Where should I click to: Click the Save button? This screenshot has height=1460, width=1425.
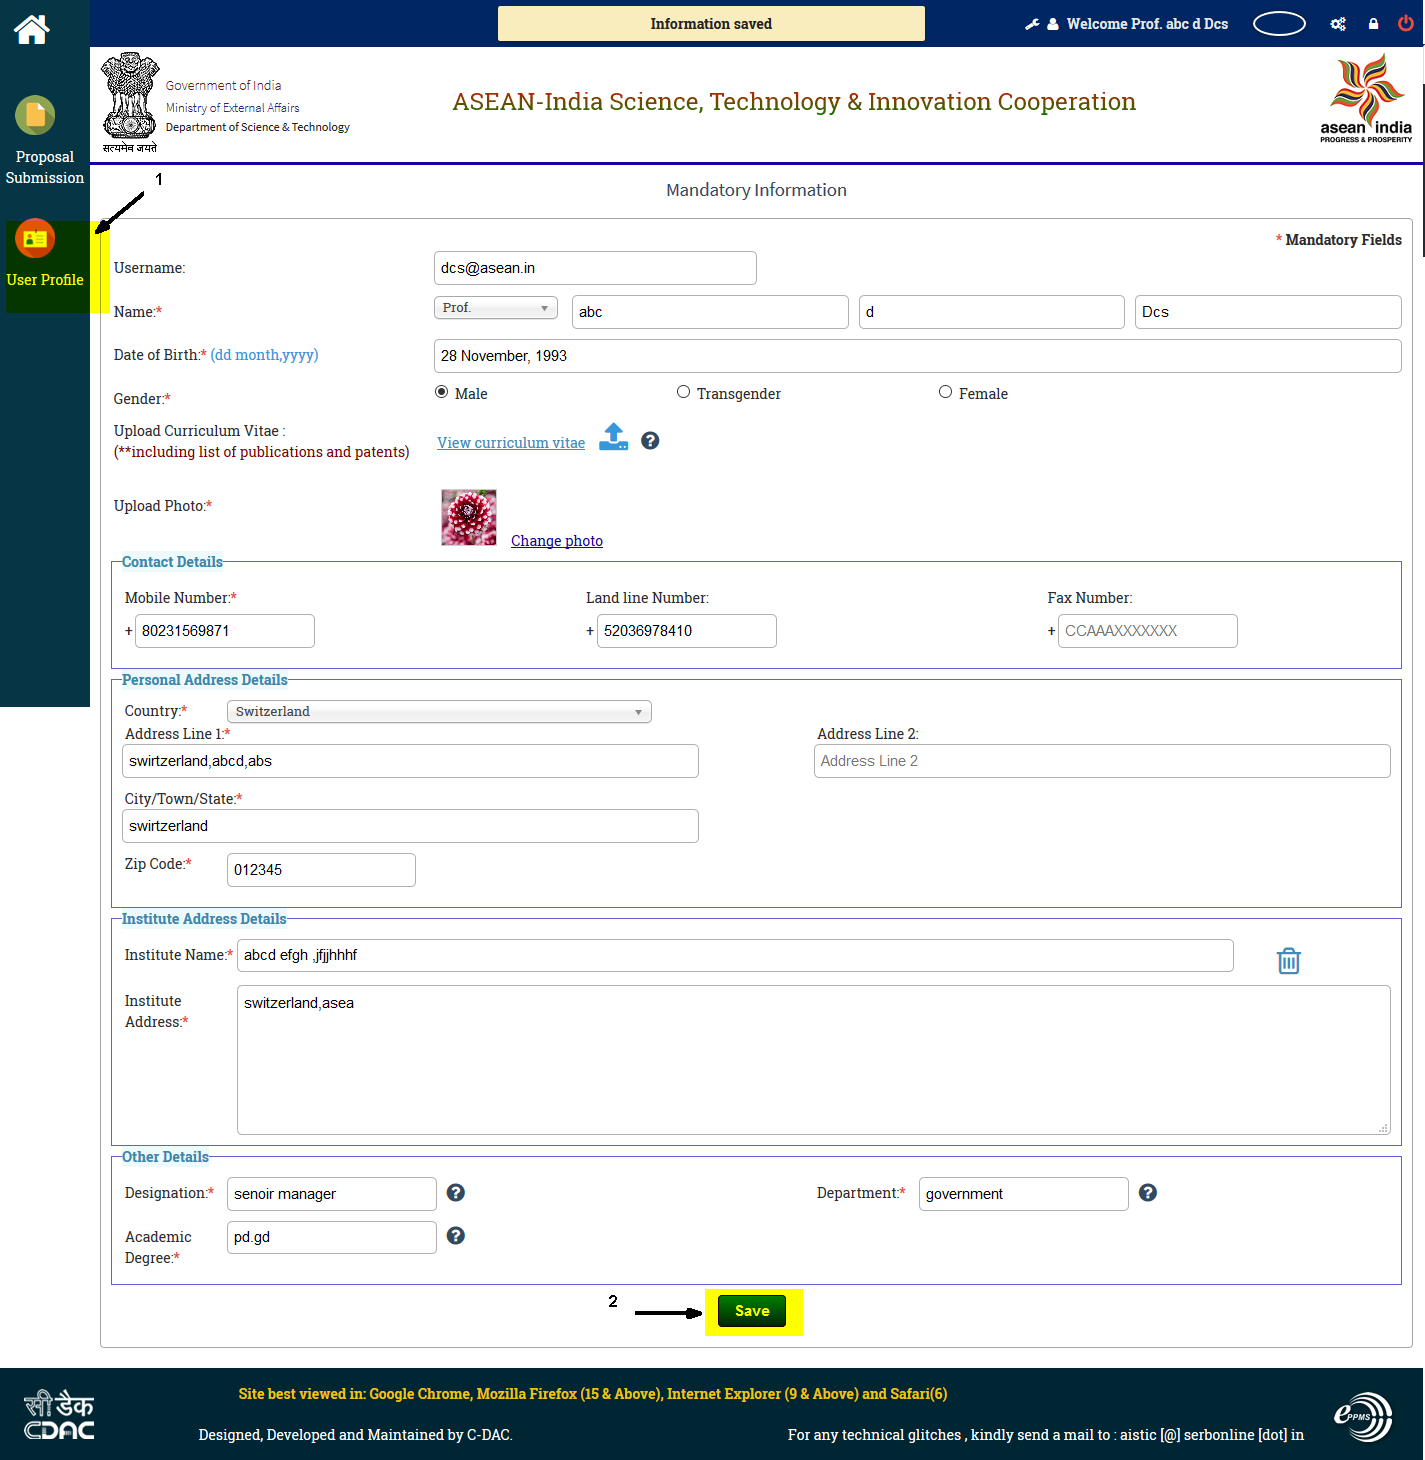tap(752, 1310)
